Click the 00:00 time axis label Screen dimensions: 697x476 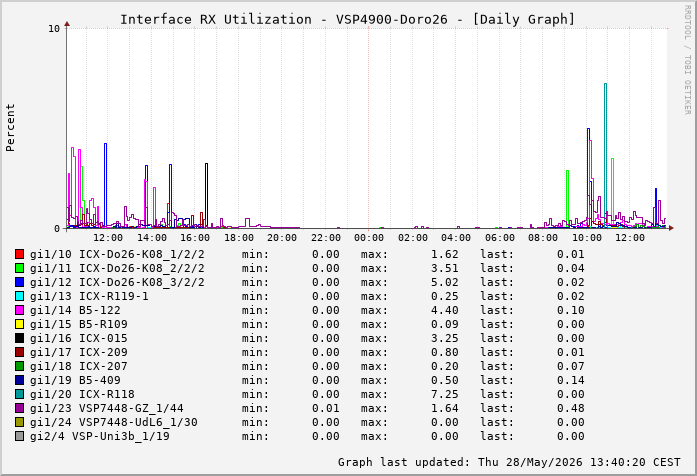coord(369,238)
